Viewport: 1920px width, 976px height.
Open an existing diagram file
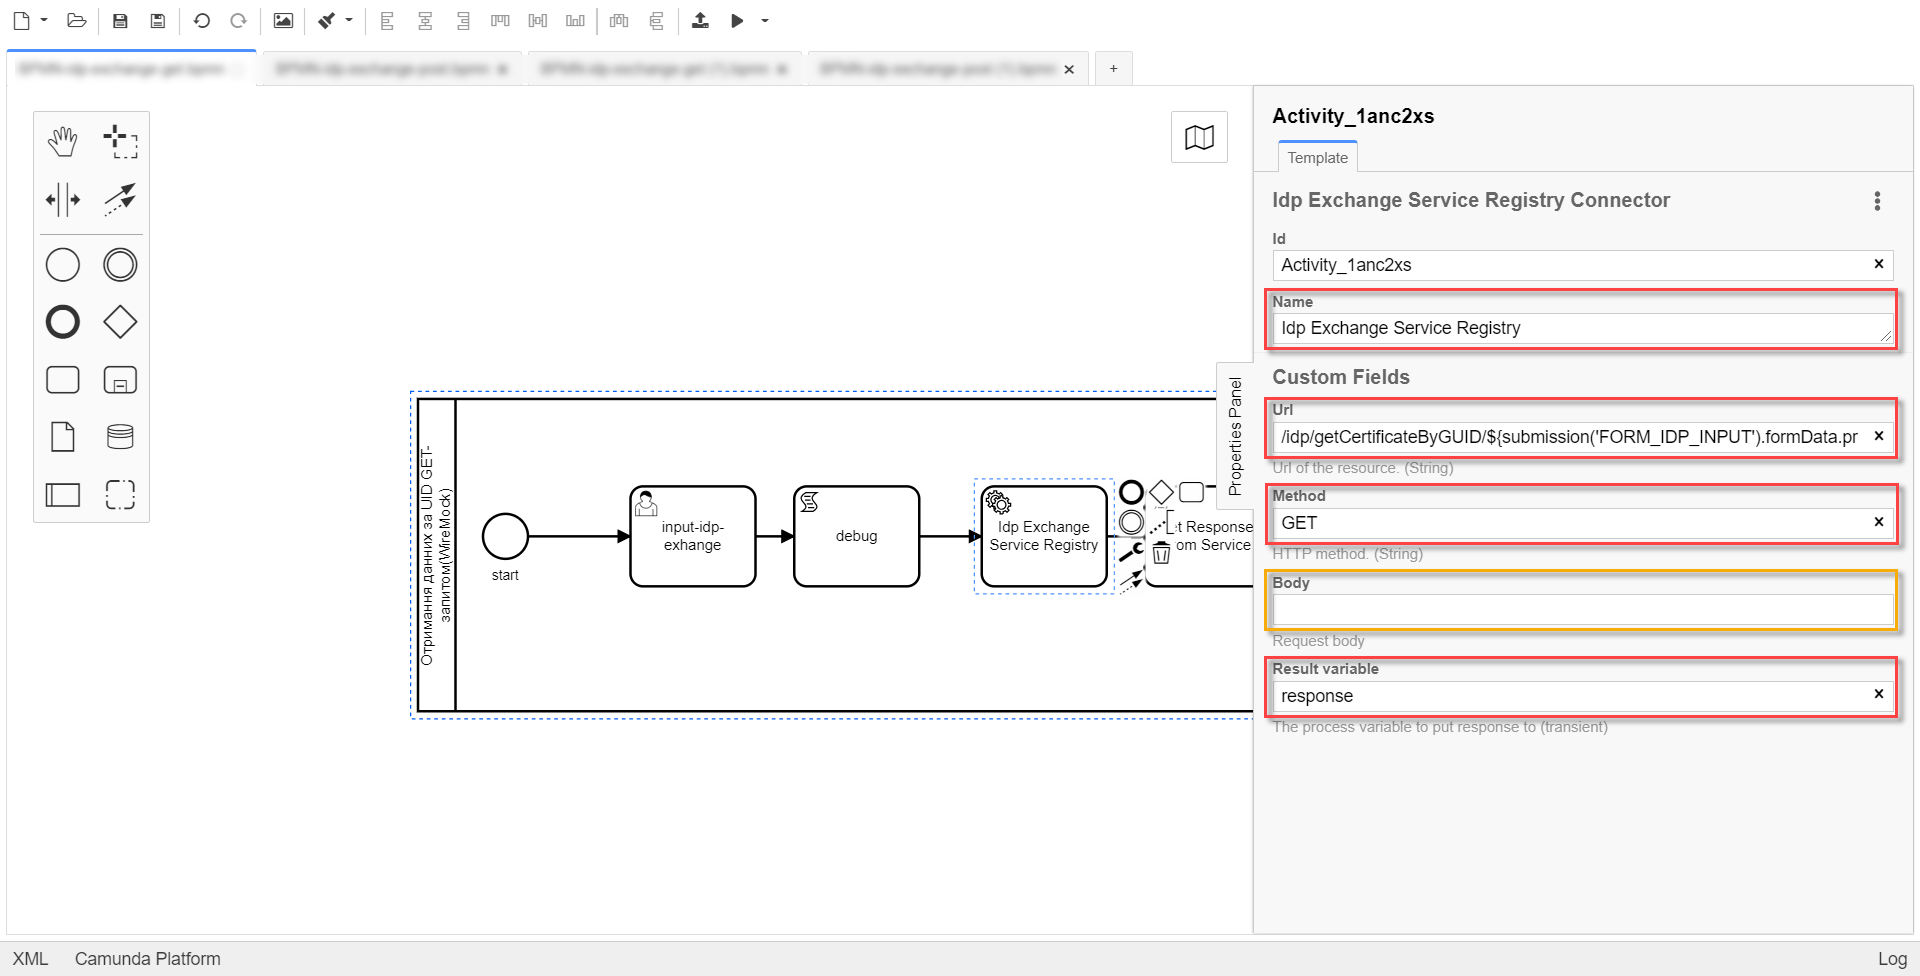(x=77, y=20)
